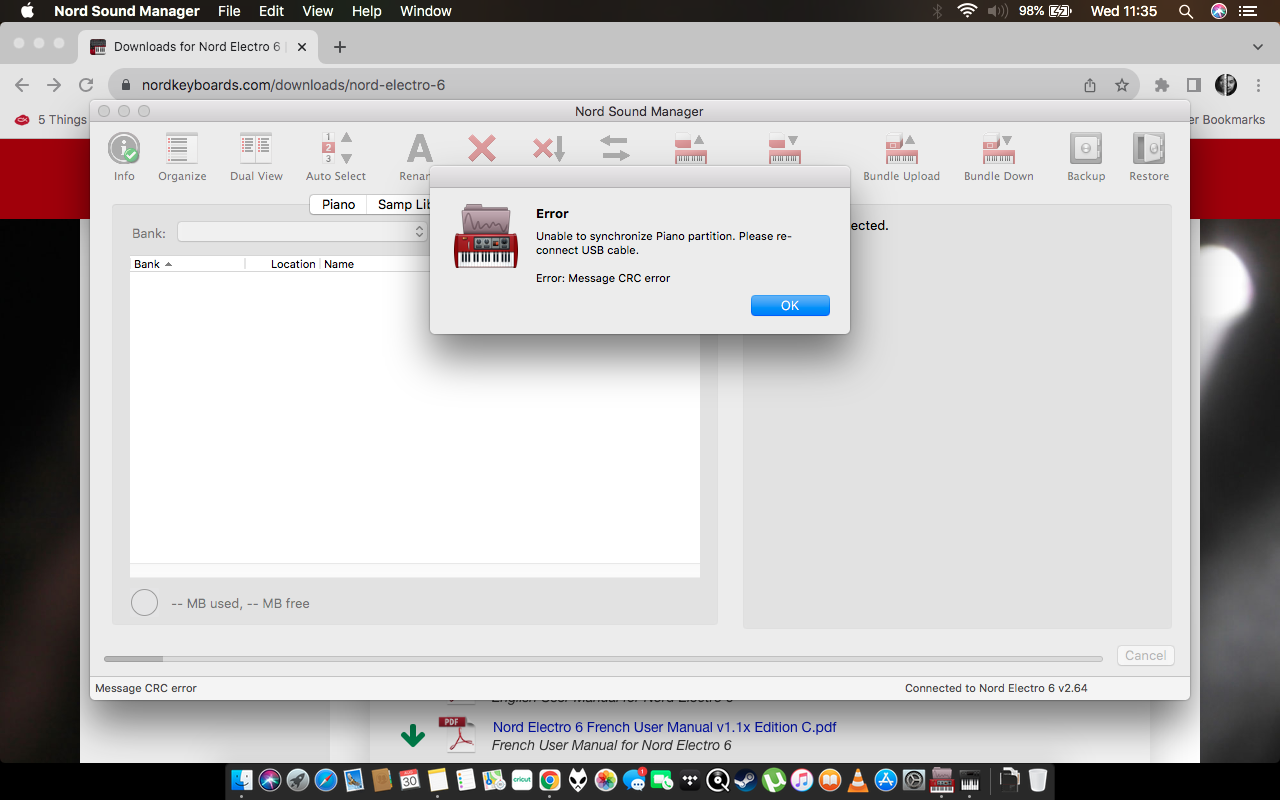Open the Chrome profile avatar
The image size is (1280, 800).
click(1226, 85)
